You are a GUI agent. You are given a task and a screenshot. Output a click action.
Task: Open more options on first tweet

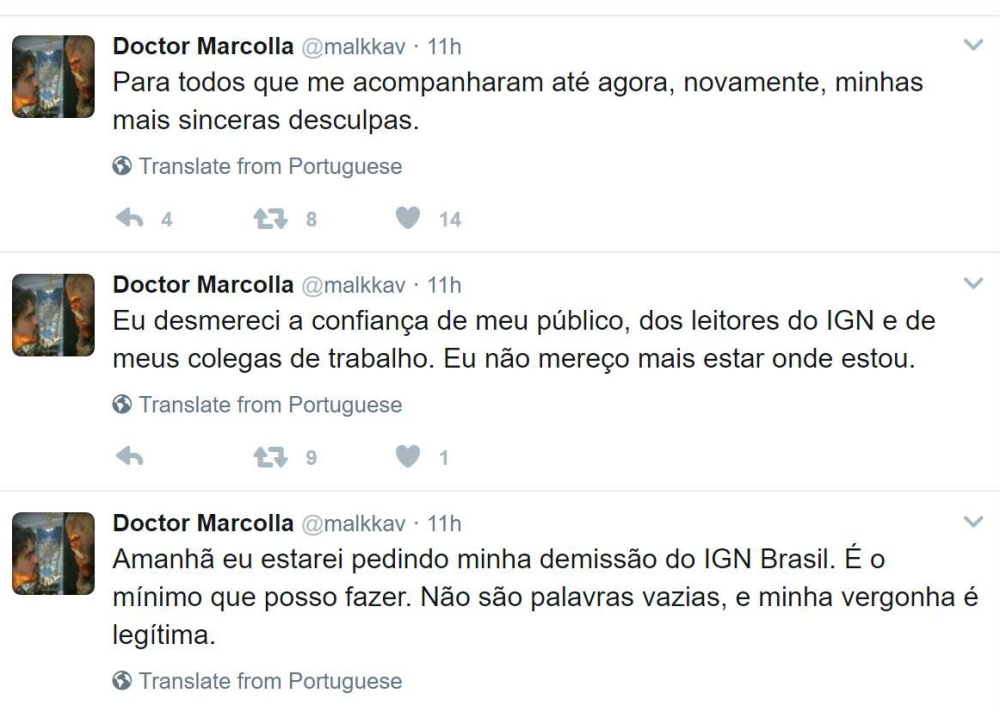(x=972, y=45)
